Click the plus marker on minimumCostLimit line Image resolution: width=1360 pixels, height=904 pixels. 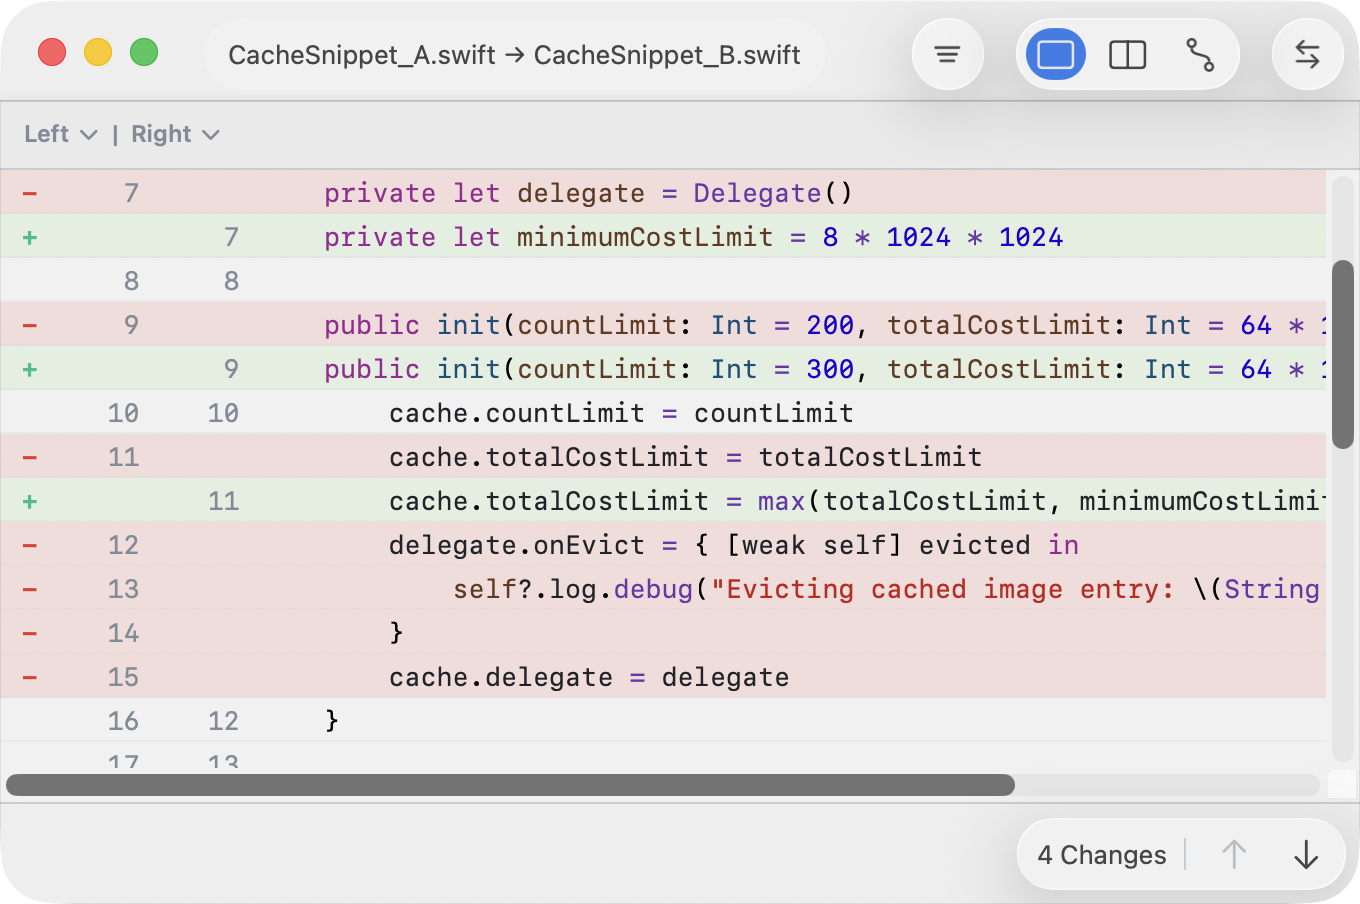(x=30, y=237)
